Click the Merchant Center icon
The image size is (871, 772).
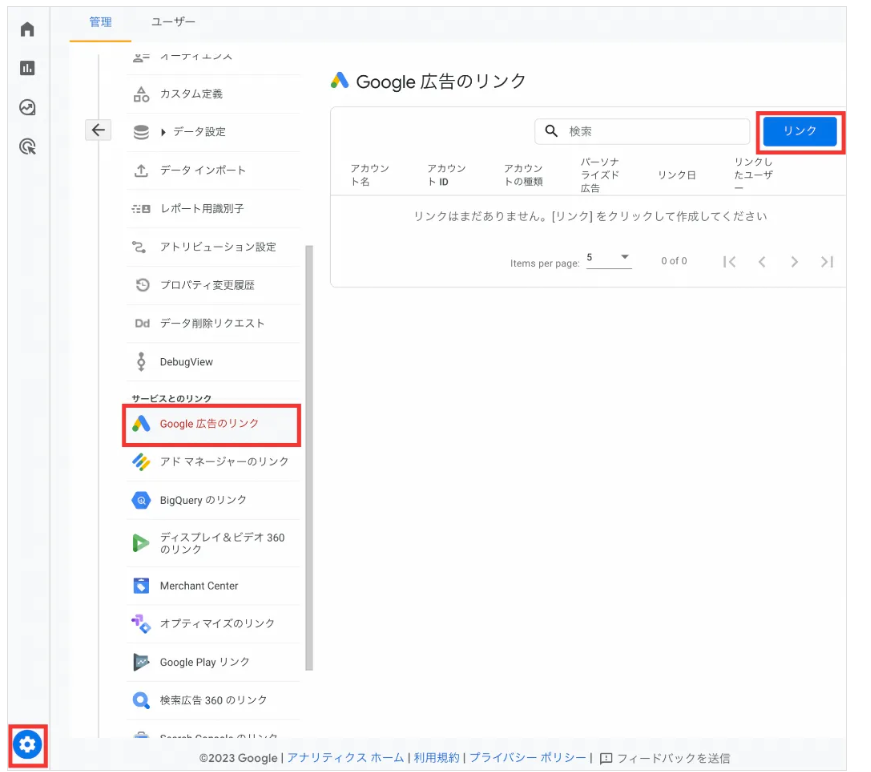tap(141, 586)
